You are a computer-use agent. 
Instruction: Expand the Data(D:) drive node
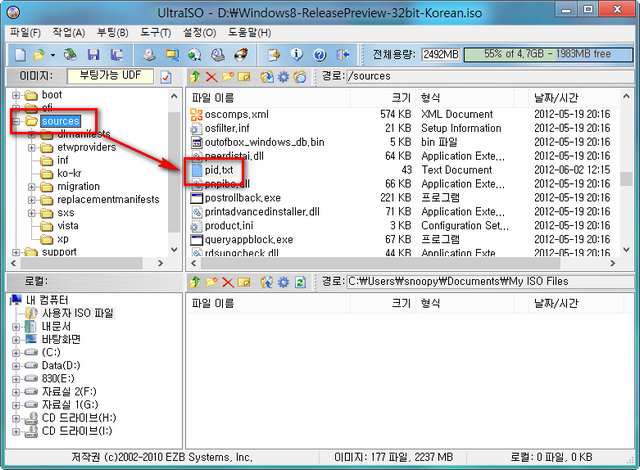point(16,366)
